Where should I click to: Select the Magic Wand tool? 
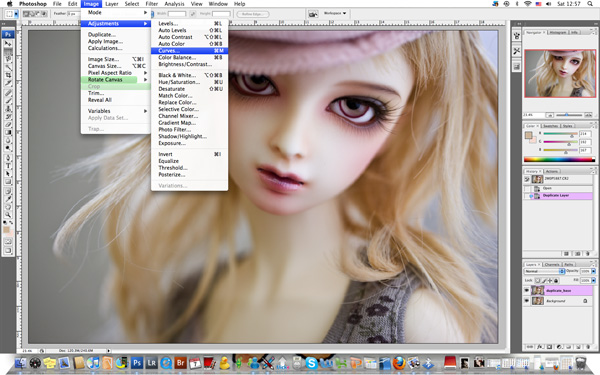click(x=8, y=67)
